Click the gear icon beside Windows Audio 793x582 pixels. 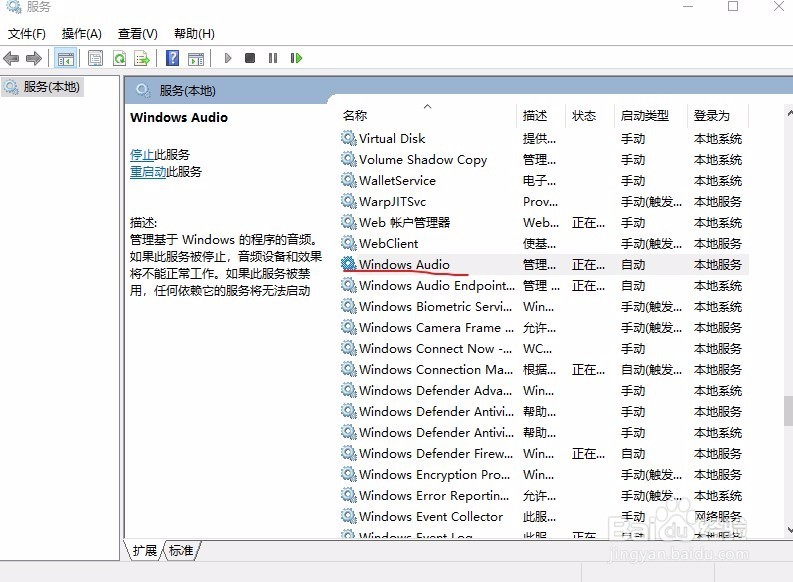click(348, 264)
